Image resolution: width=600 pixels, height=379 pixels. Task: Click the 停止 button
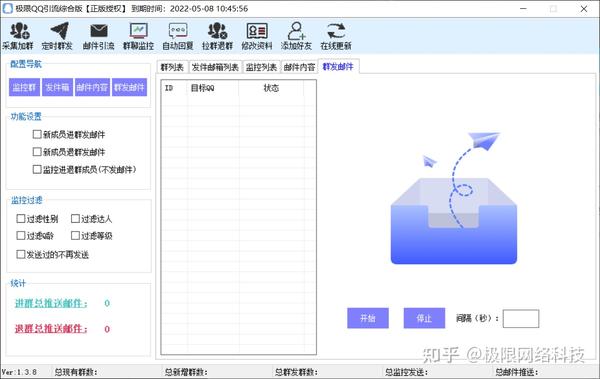click(x=424, y=318)
